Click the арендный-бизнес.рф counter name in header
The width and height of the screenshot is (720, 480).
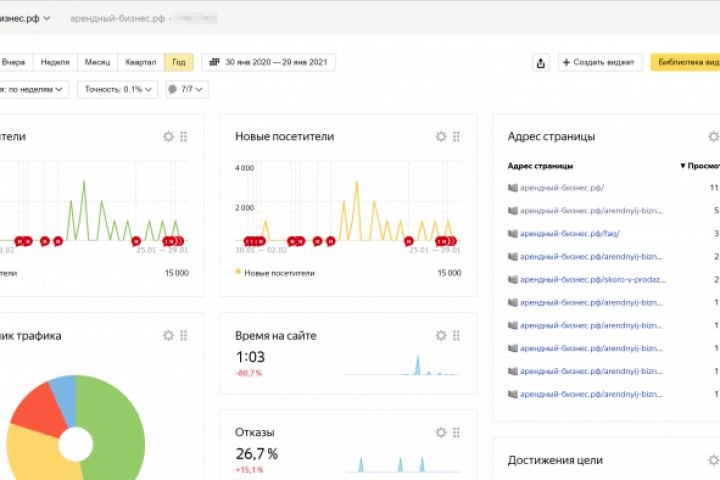(x=118, y=18)
